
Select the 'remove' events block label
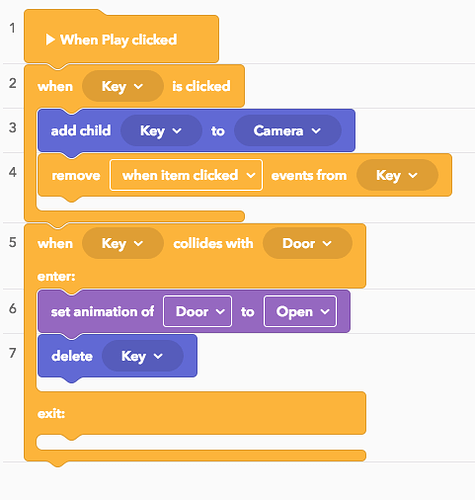[76, 176]
